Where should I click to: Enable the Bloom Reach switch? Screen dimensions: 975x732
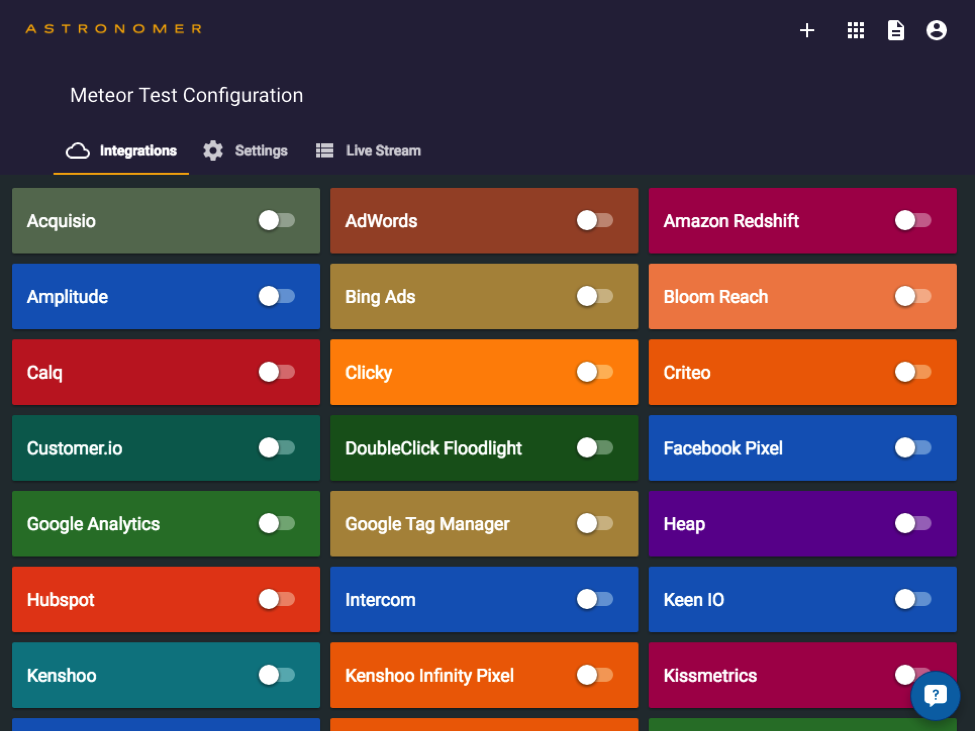point(913,296)
